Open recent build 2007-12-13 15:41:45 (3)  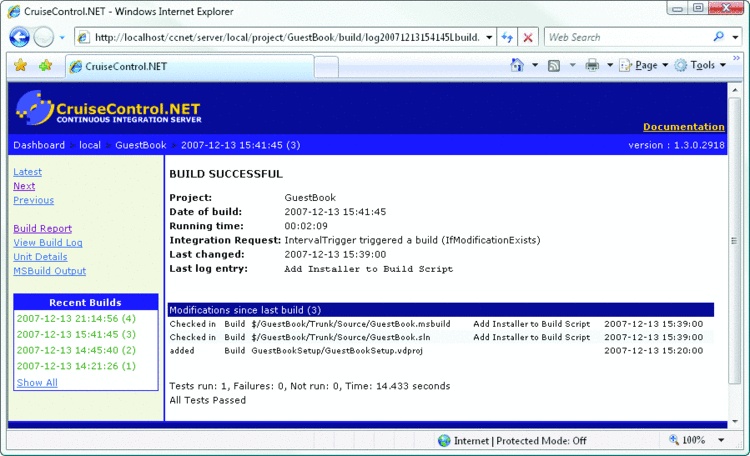(77, 334)
